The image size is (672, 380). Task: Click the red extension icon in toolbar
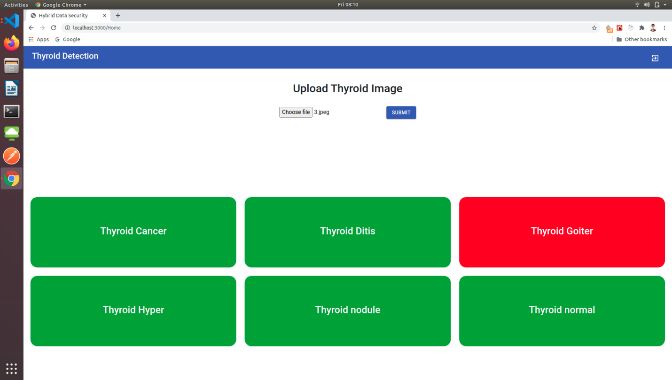pyautogui.click(x=619, y=28)
